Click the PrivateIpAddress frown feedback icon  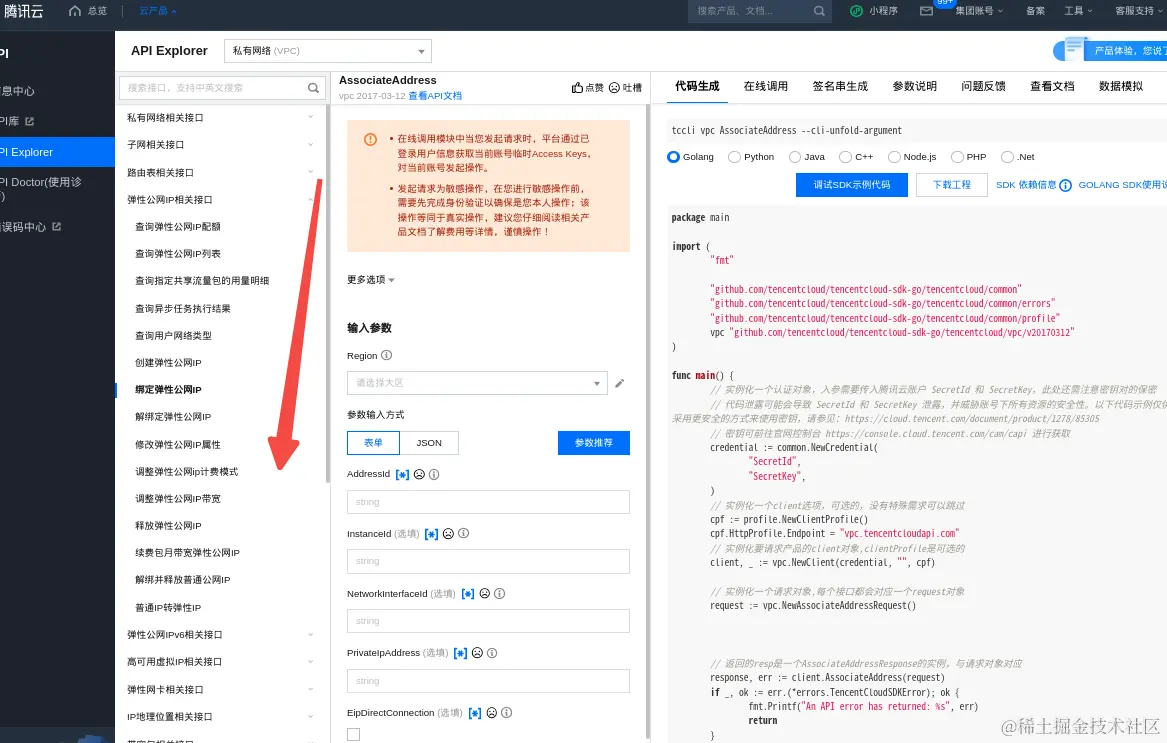click(477, 653)
